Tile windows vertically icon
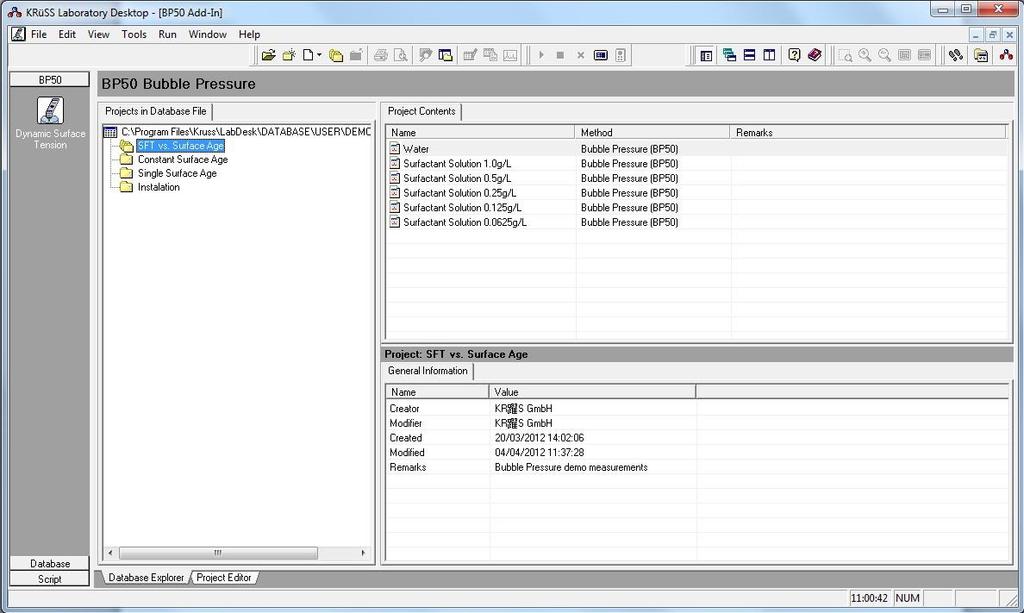 (x=769, y=55)
